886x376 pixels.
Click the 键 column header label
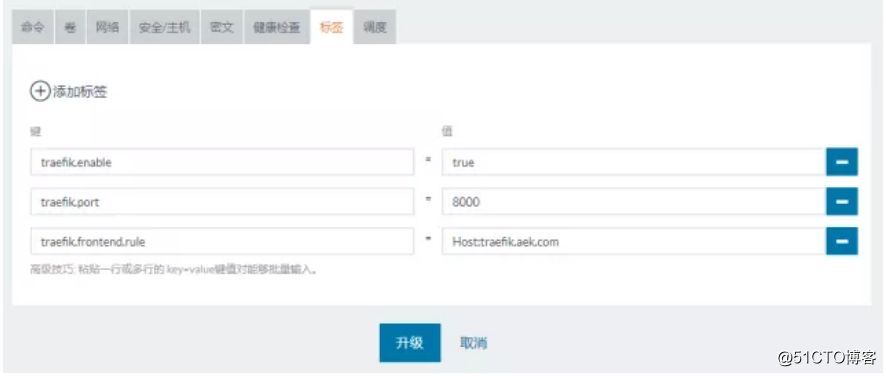(x=35, y=132)
